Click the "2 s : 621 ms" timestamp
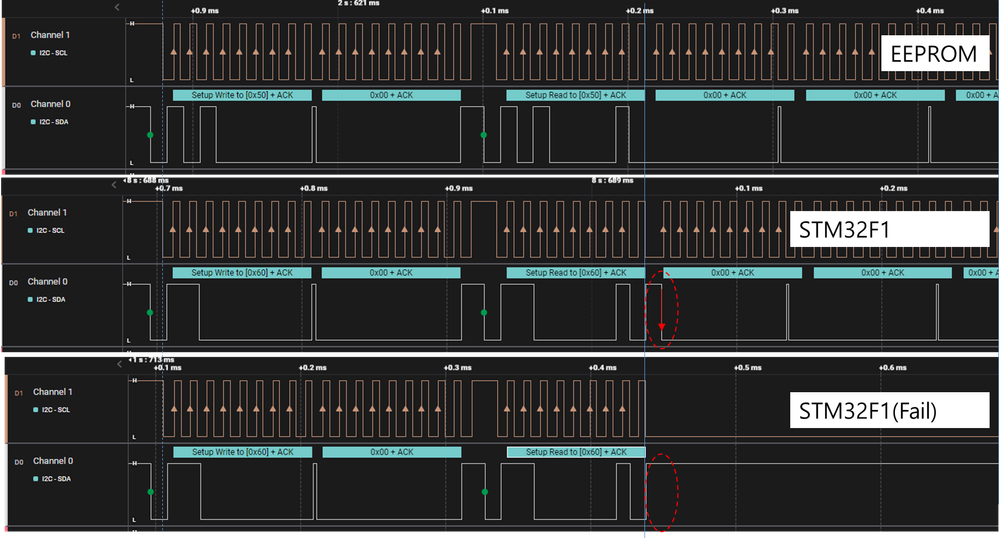 click(359, 3)
